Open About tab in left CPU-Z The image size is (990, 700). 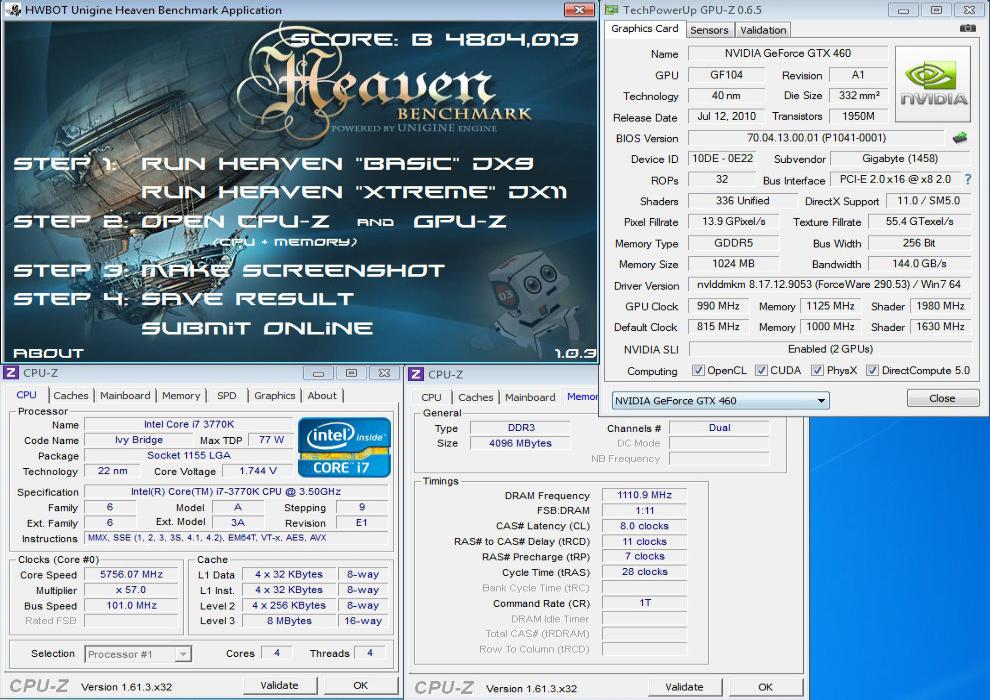(x=322, y=395)
